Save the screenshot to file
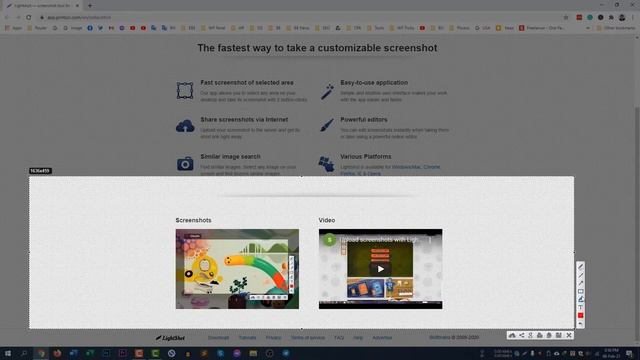Screen dimensions: 640x360 [x=558, y=336]
